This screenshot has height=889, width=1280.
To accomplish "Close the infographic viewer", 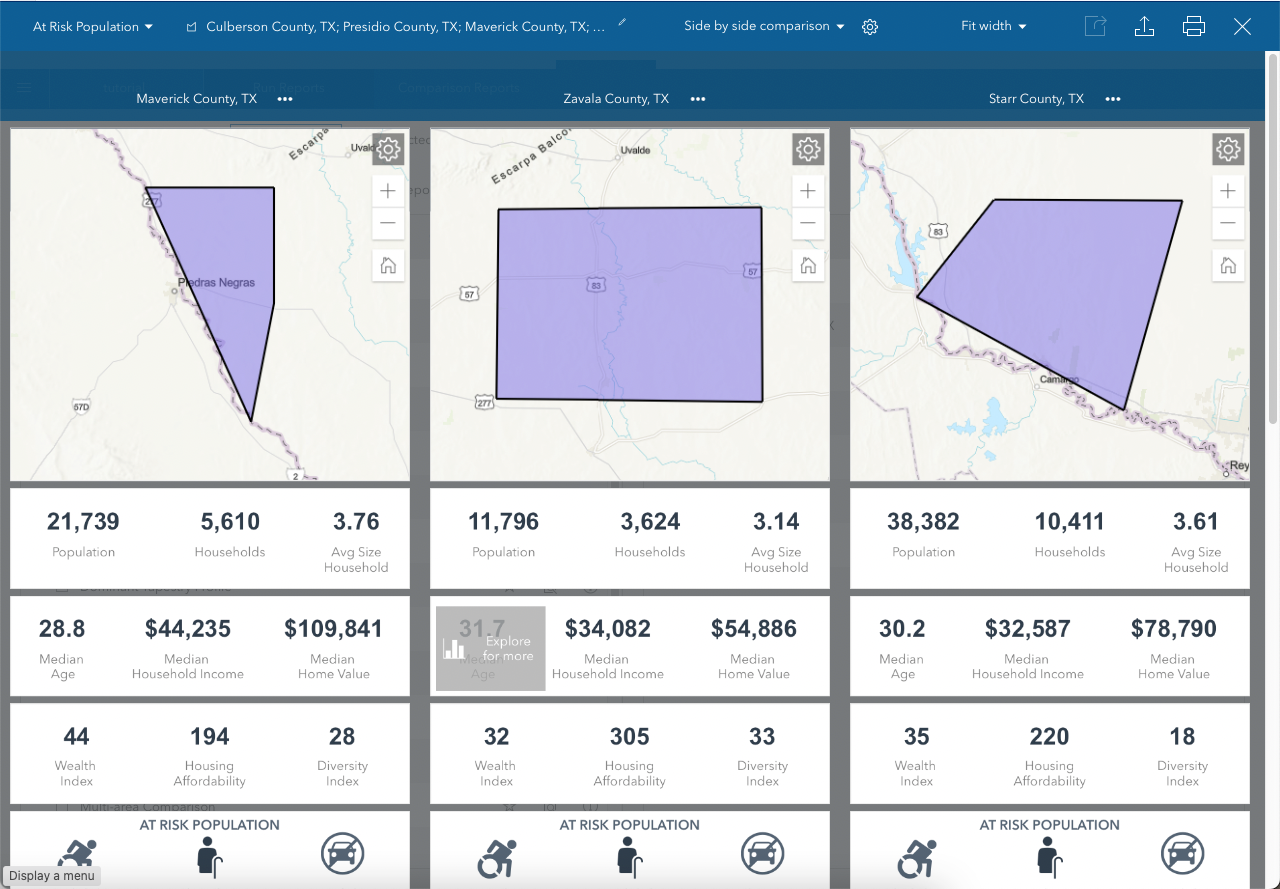I will click(x=1242, y=27).
